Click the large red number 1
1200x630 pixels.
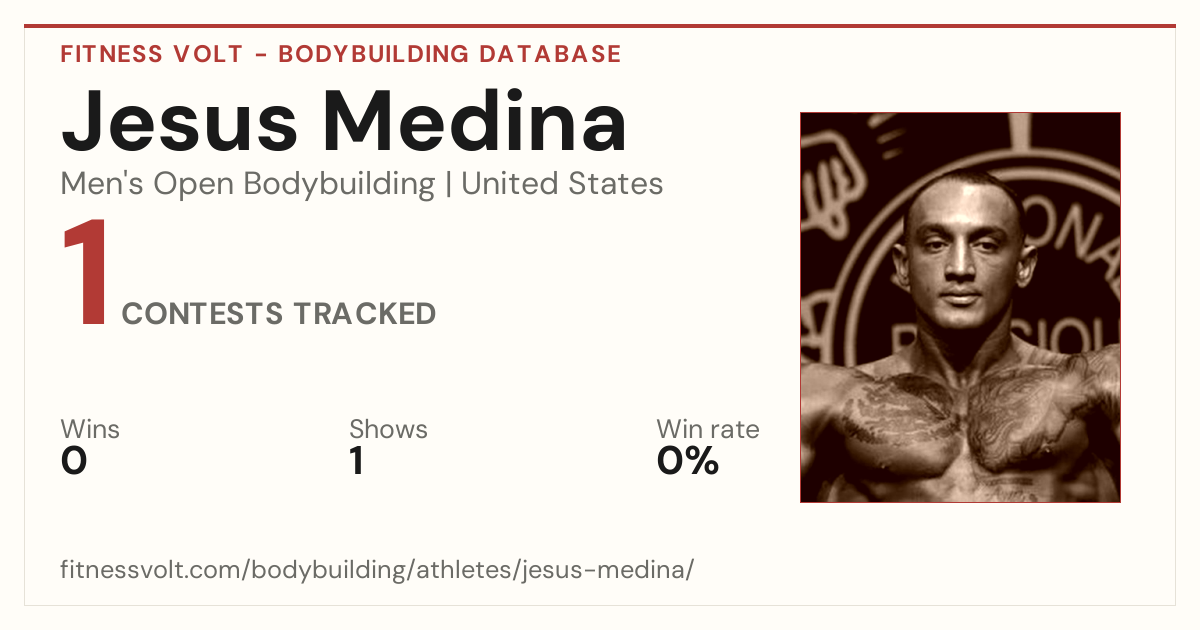(86, 274)
